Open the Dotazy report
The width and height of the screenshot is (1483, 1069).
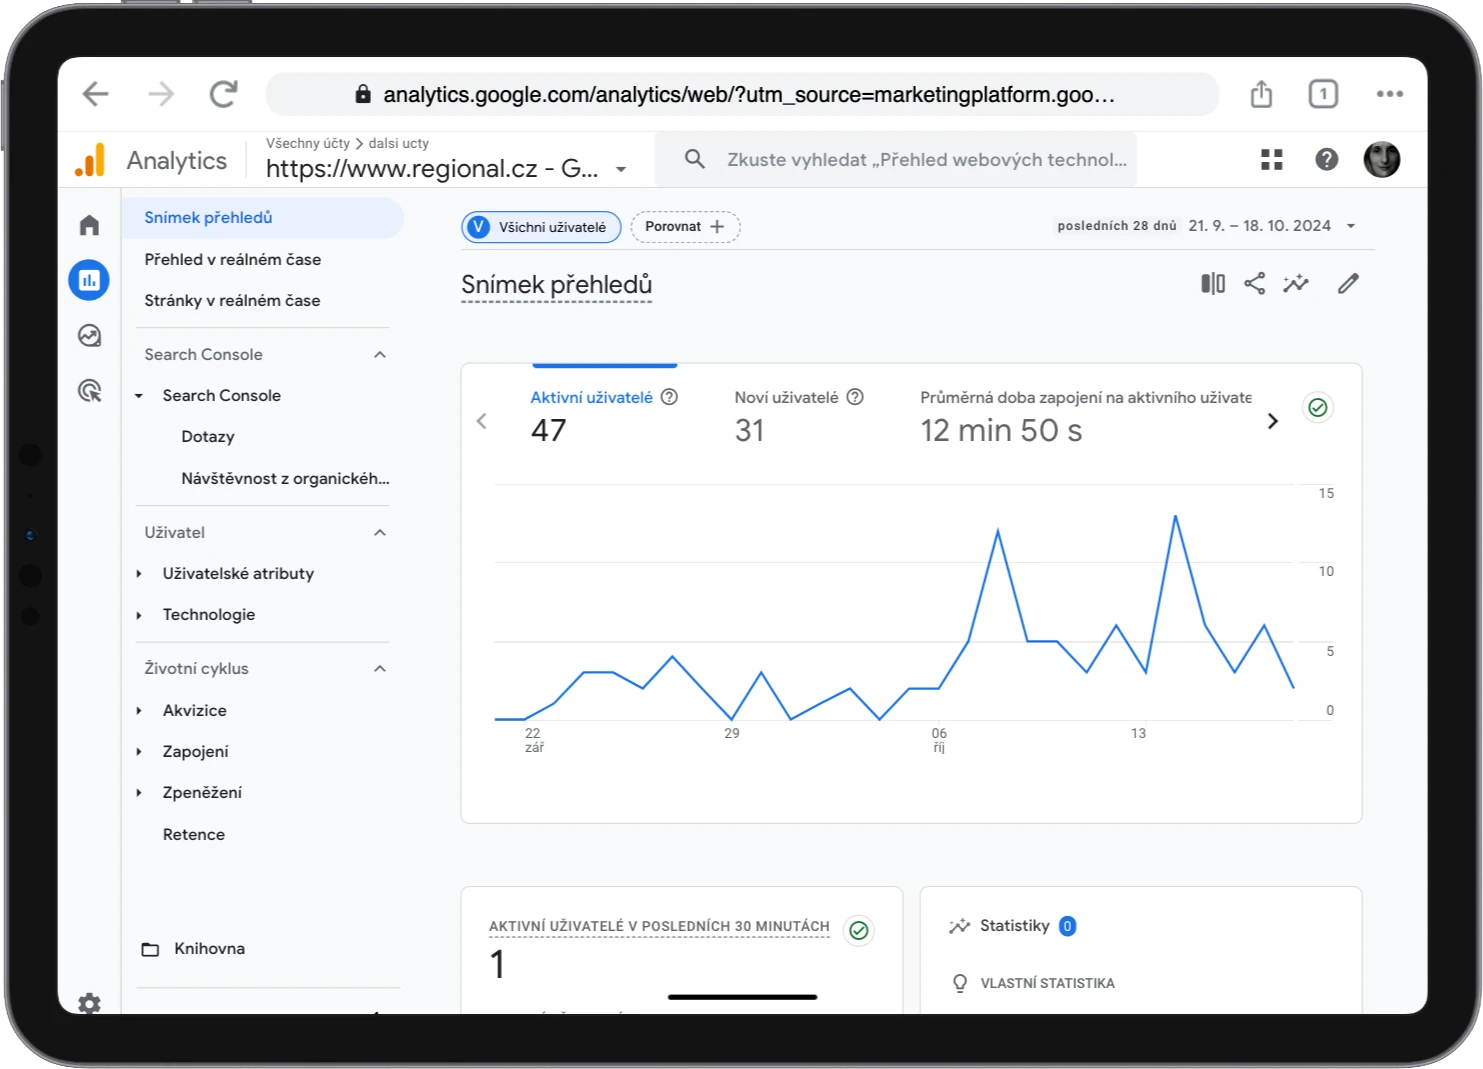click(x=208, y=437)
